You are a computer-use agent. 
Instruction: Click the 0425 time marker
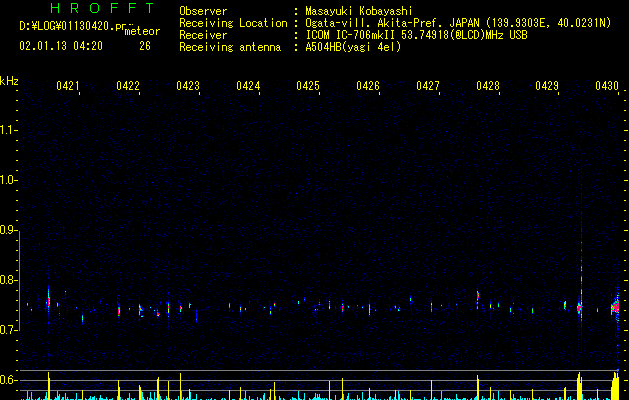[x=308, y=85]
